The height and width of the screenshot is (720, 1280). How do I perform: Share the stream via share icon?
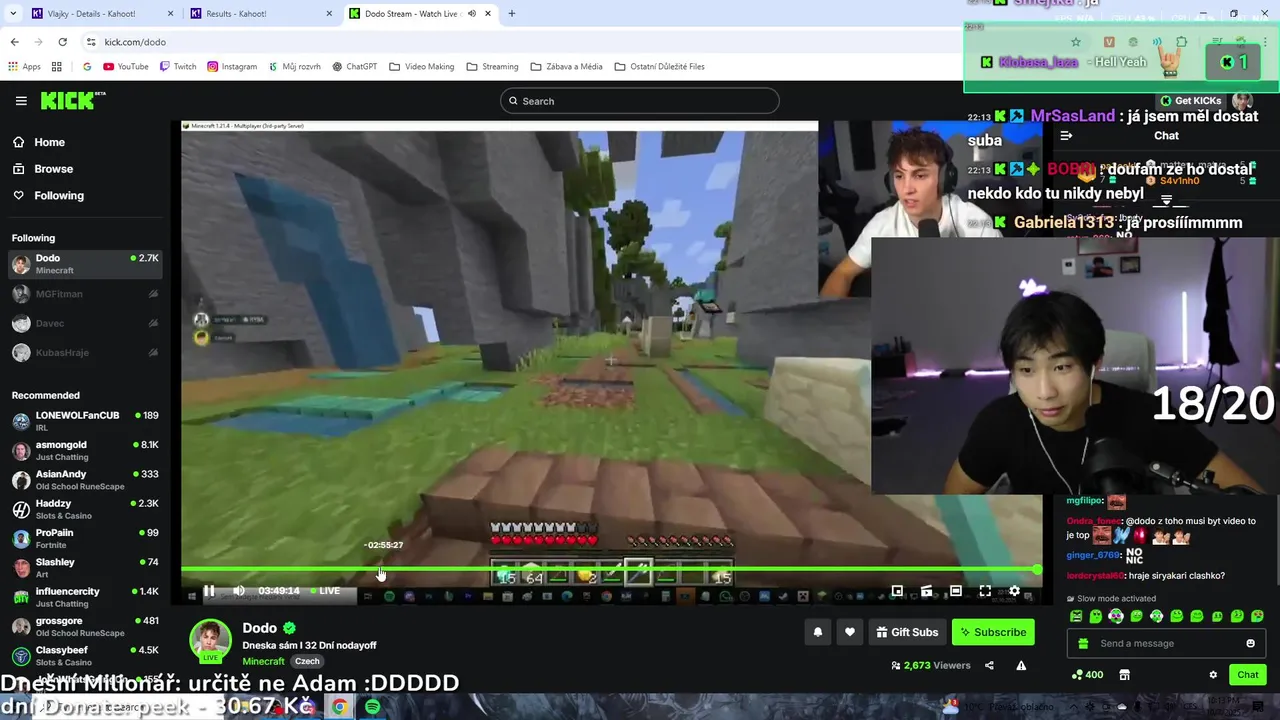click(989, 665)
